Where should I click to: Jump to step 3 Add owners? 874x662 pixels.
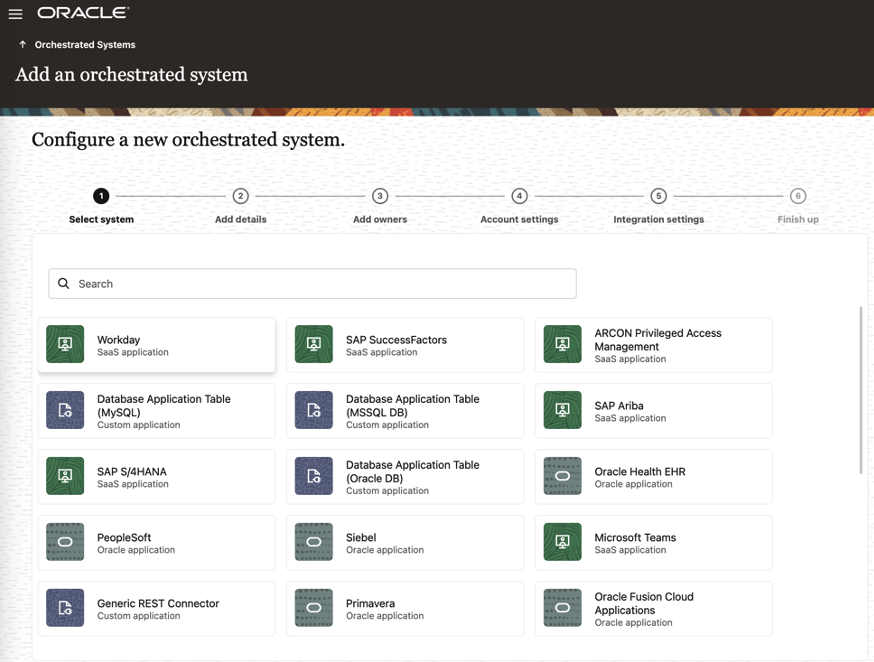point(379,196)
